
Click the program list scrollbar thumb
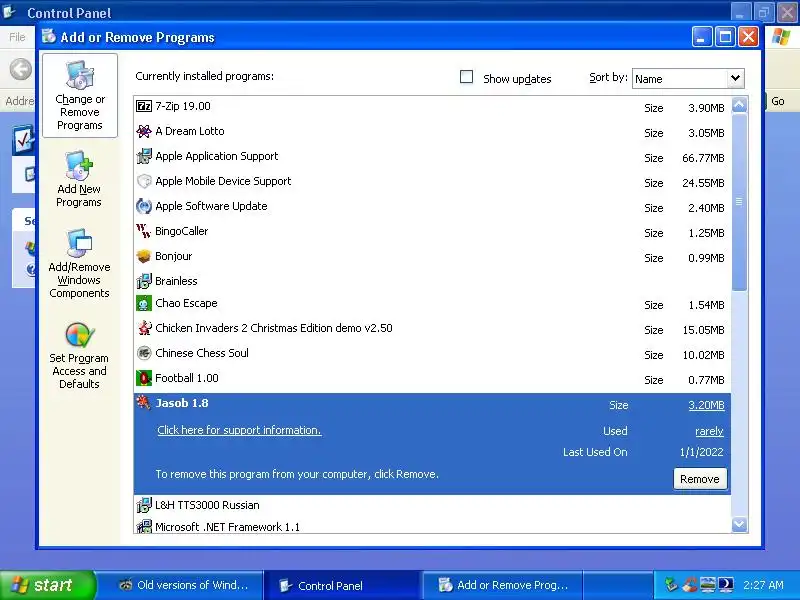[739, 202]
